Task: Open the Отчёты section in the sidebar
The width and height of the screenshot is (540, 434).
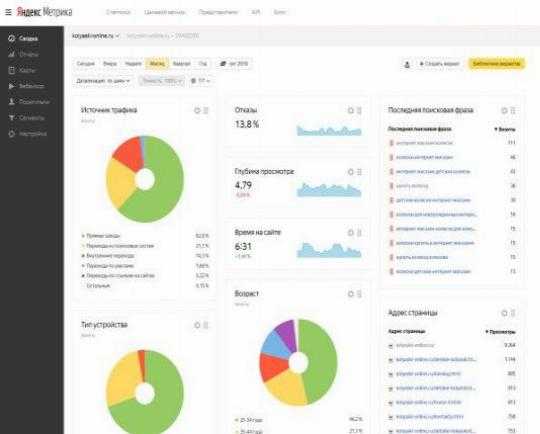Action: 23,54
